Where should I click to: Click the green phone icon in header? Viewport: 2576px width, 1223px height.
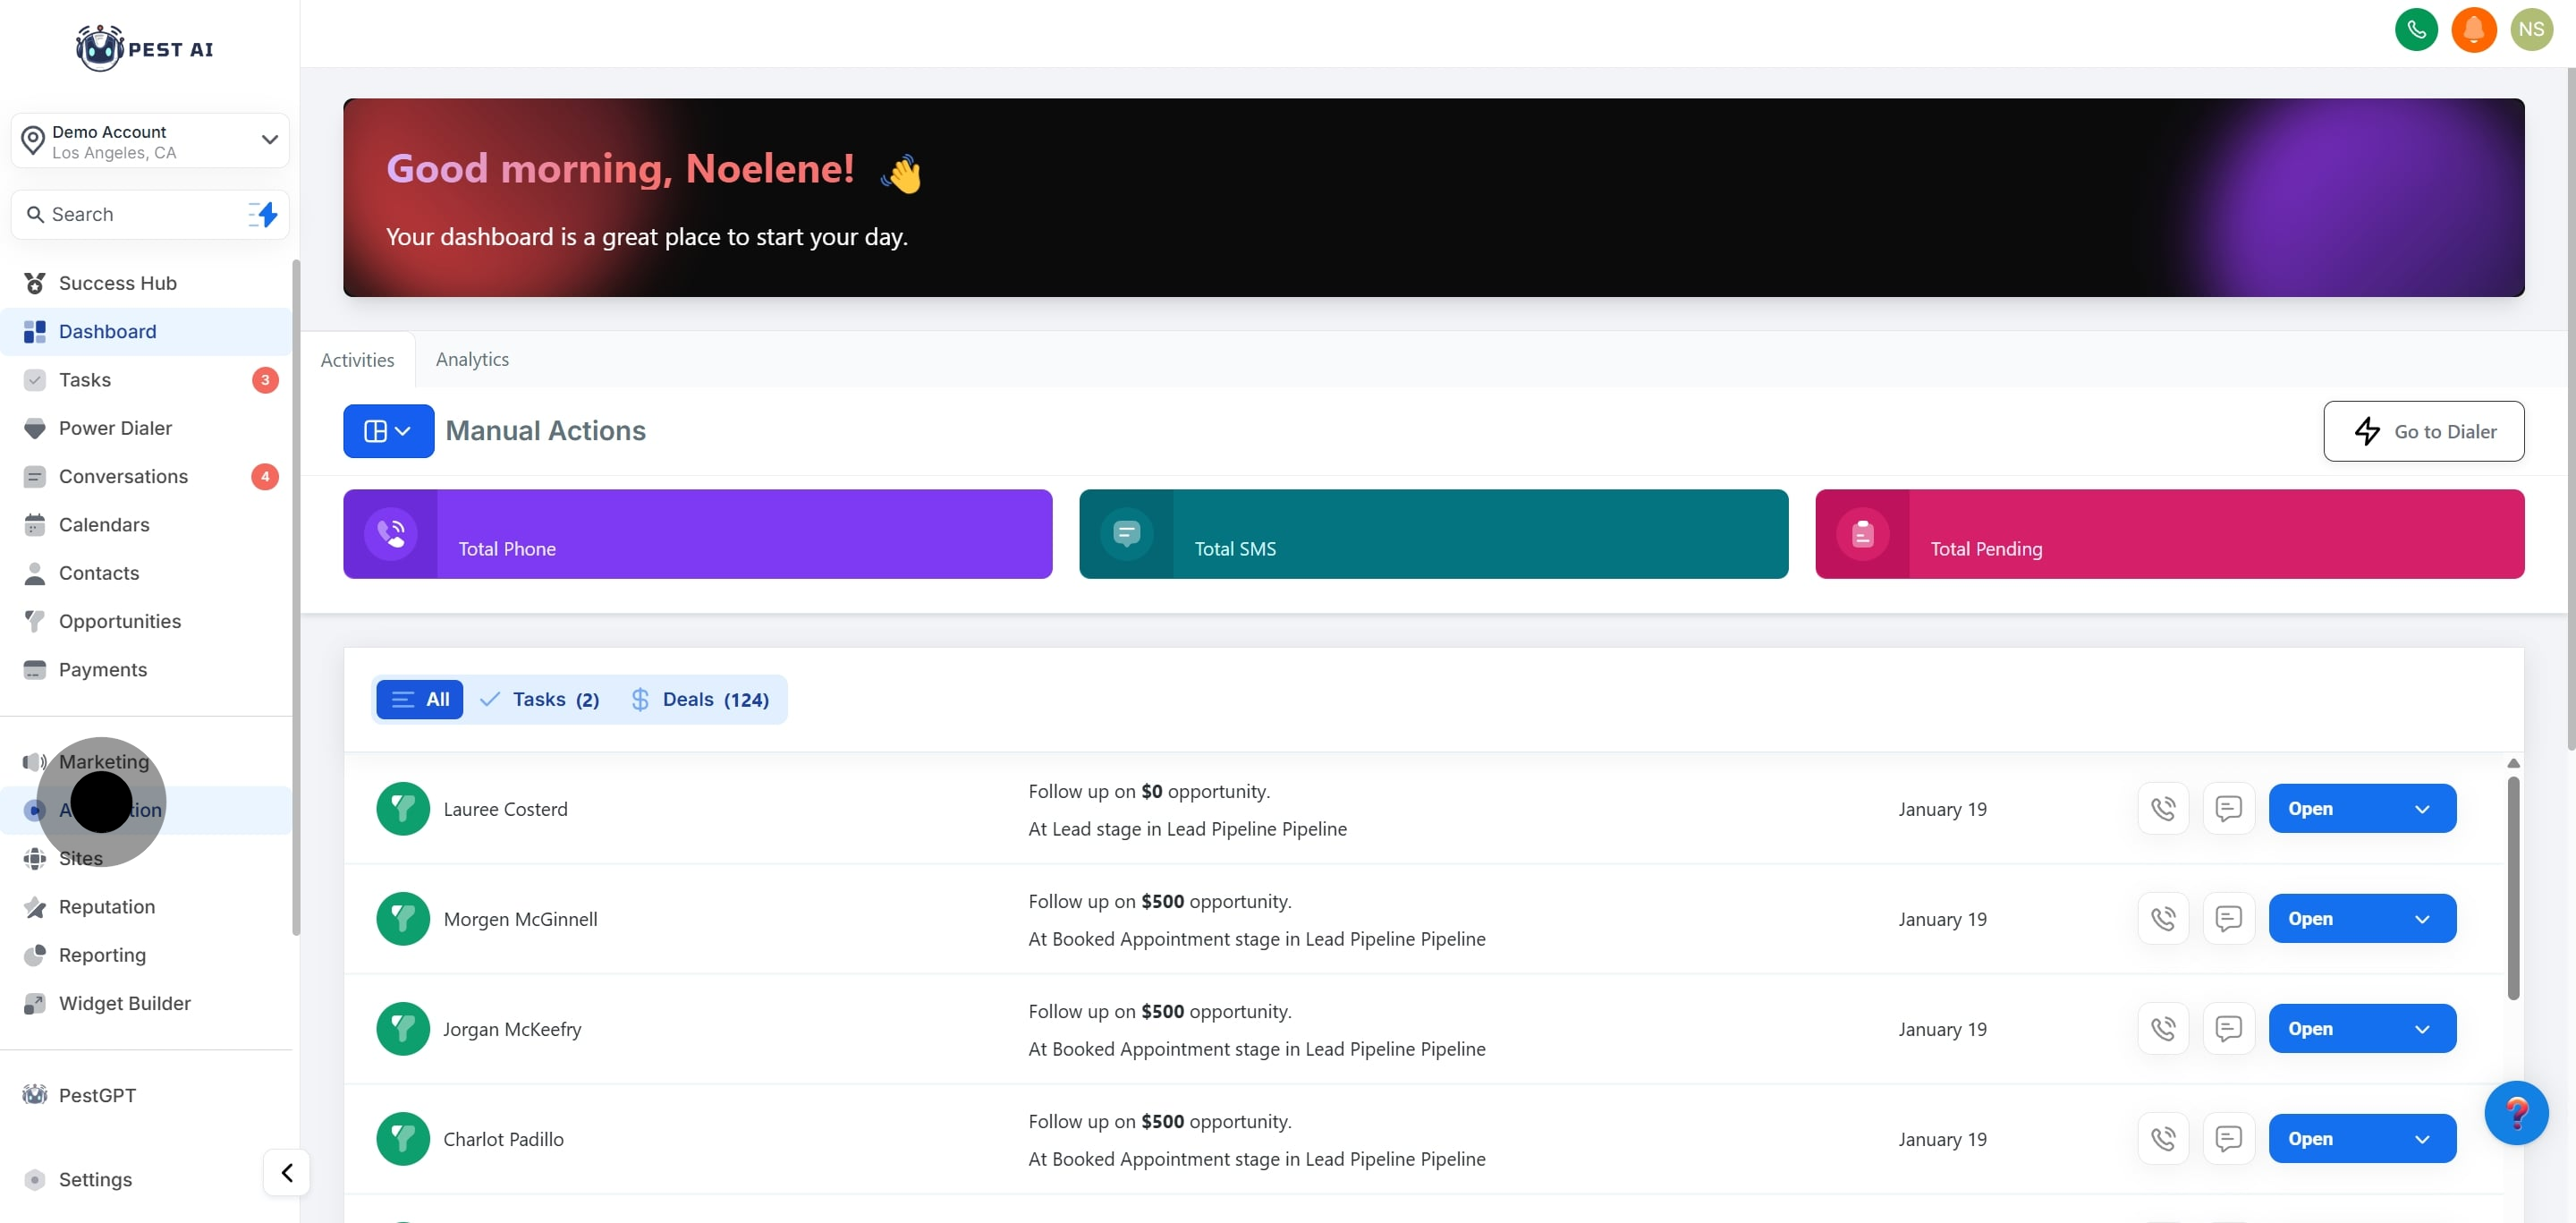click(x=2416, y=29)
